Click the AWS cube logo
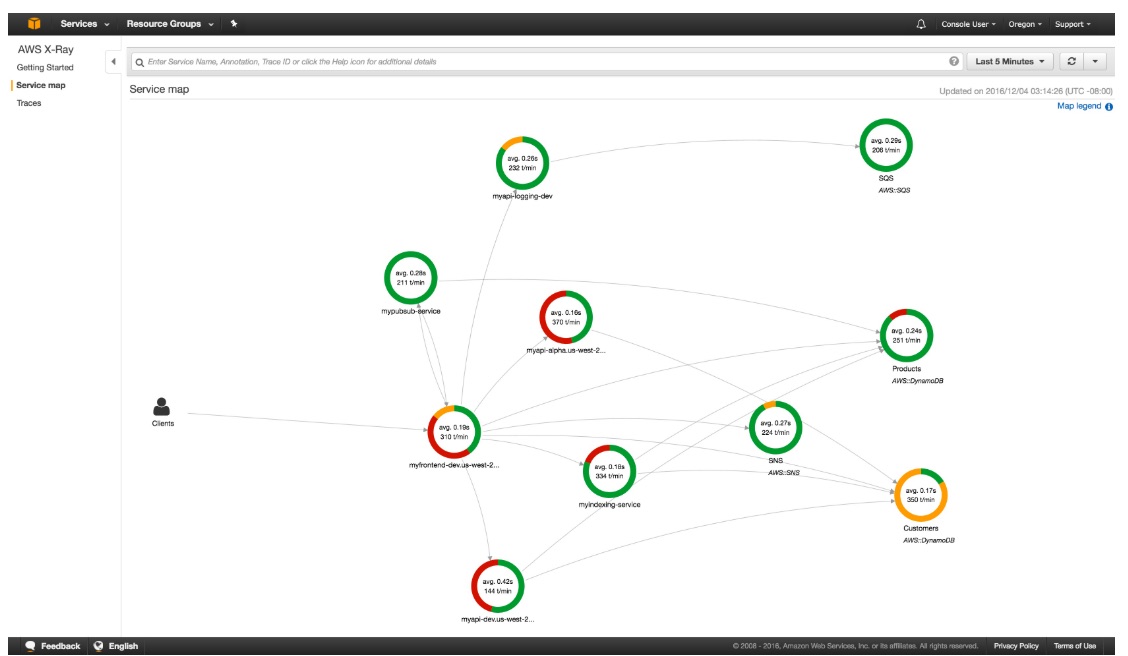Screen dimensions: 1128x656 point(34,24)
